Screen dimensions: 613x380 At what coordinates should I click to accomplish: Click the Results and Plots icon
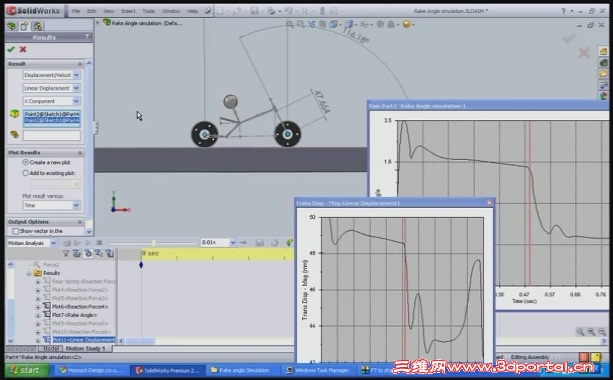tap(290, 243)
